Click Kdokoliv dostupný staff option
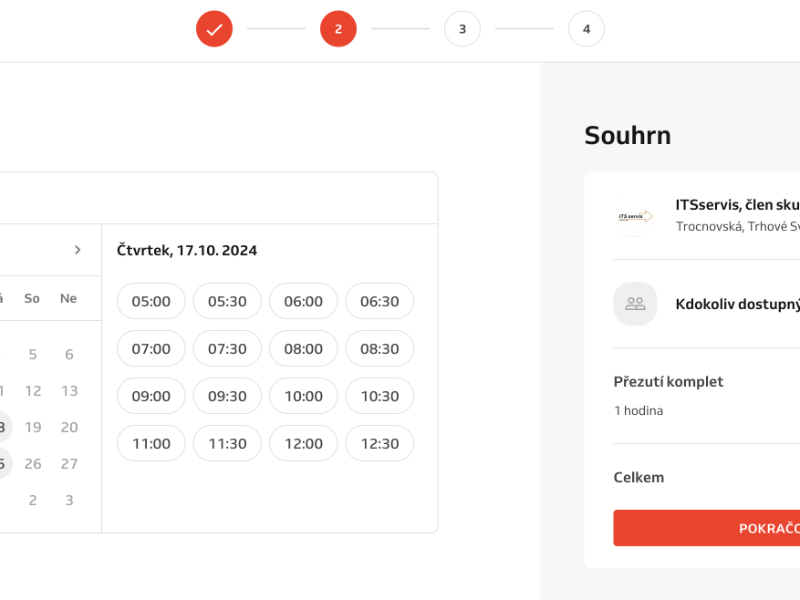Image resolution: width=800 pixels, height=600 pixels. (x=737, y=304)
